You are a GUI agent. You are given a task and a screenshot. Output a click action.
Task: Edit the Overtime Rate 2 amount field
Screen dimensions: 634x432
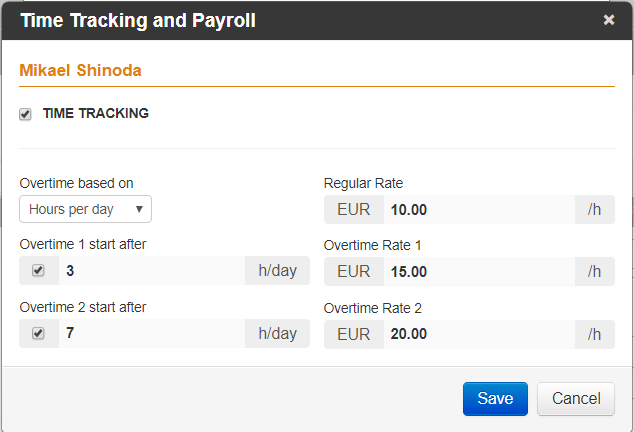pyautogui.click(x=479, y=334)
